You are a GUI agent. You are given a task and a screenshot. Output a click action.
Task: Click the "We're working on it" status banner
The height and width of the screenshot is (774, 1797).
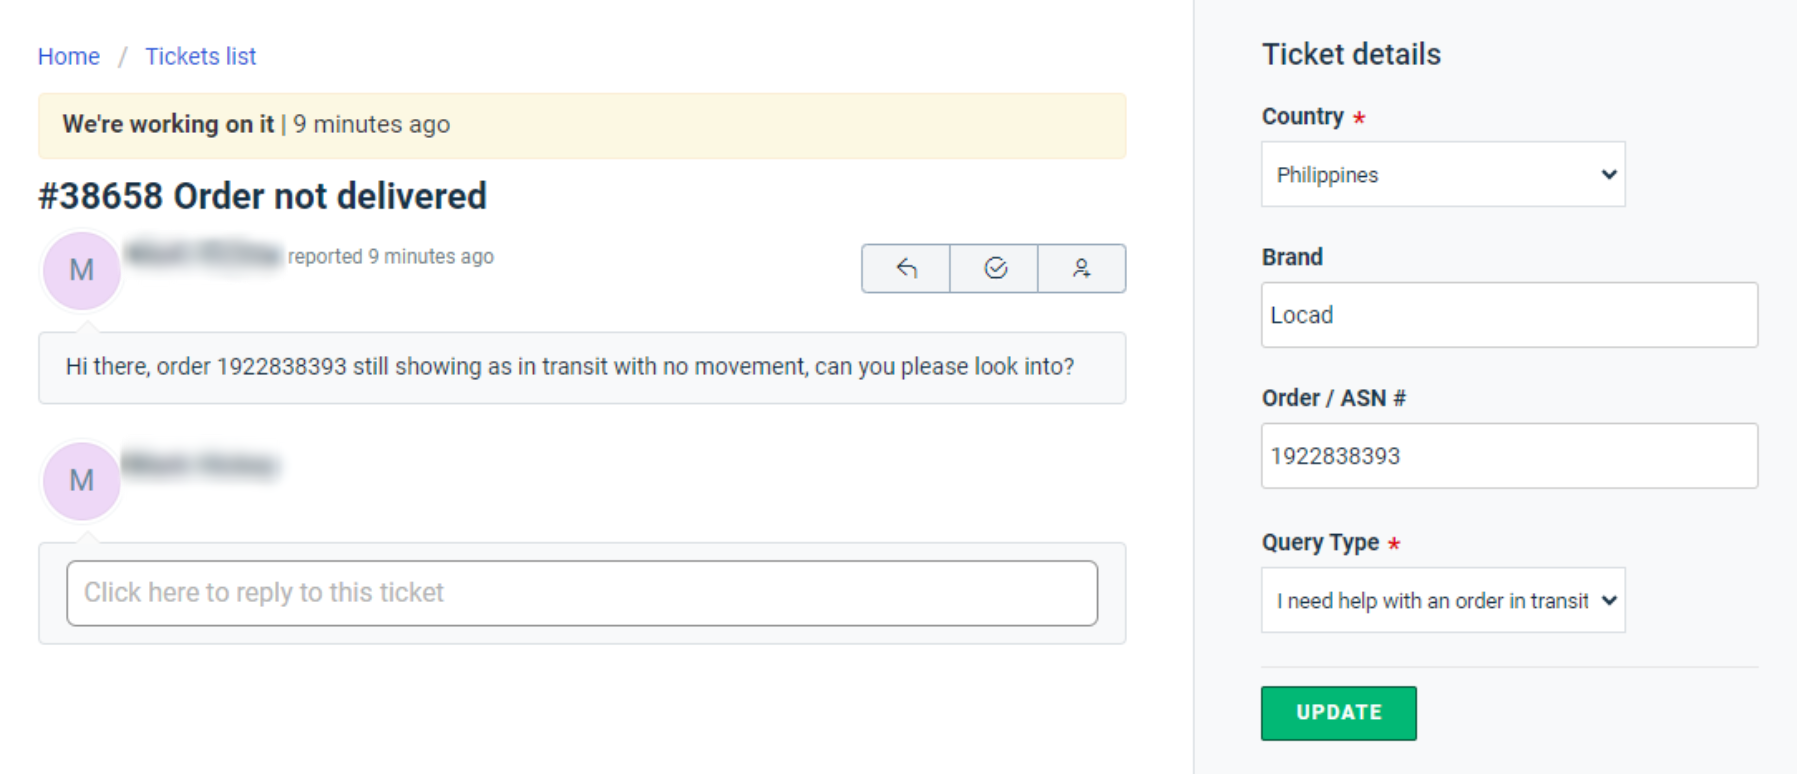(582, 125)
